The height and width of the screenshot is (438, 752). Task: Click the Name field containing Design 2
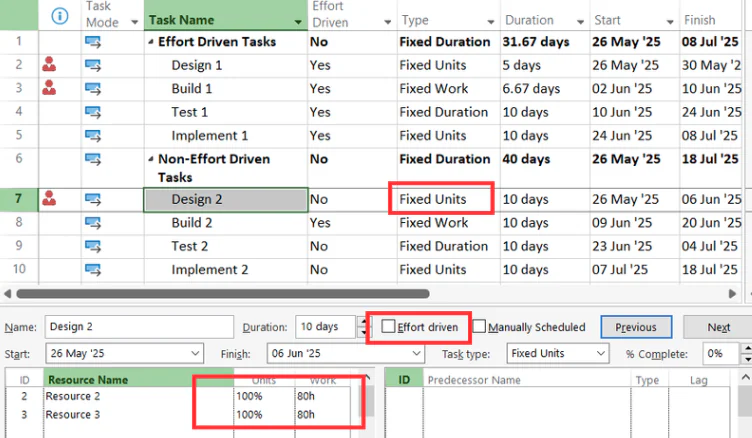pos(139,327)
